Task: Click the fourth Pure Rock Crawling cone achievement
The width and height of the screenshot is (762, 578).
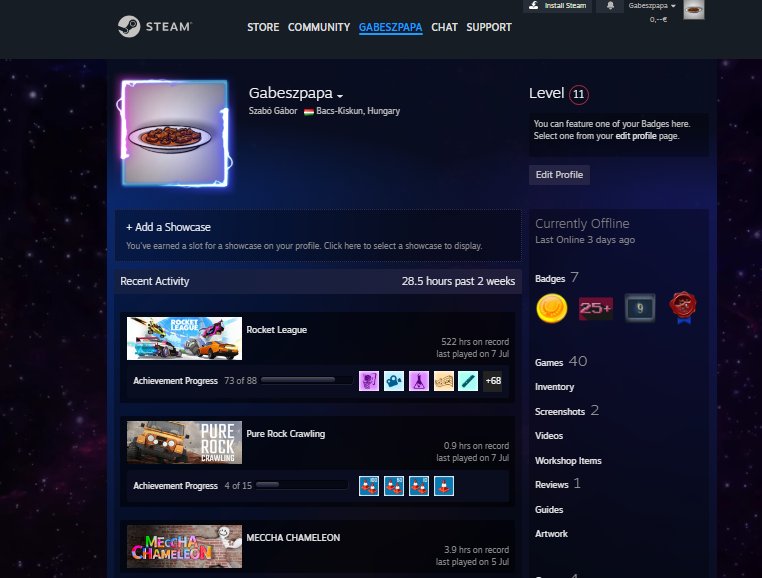Action: (x=444, y=486)
